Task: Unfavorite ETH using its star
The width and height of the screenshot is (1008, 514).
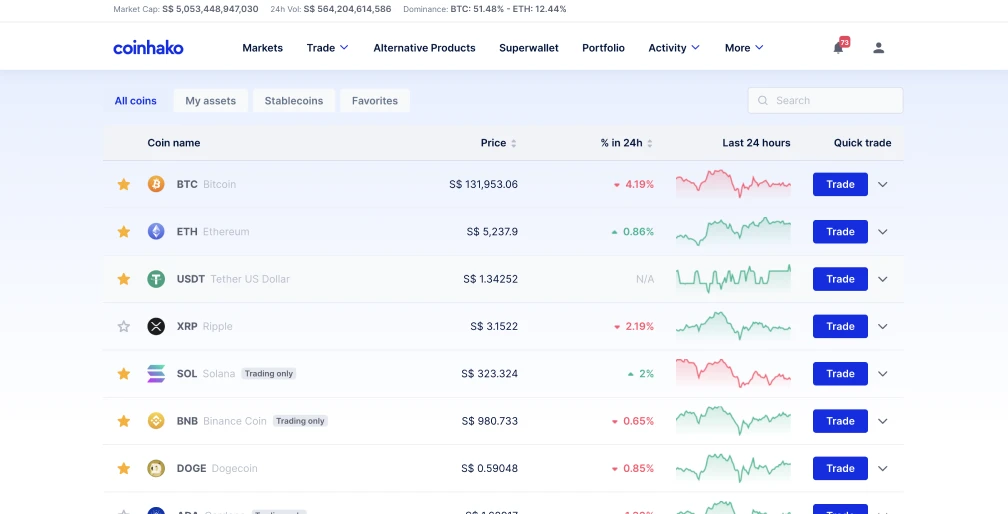Action: coord(123,231)
